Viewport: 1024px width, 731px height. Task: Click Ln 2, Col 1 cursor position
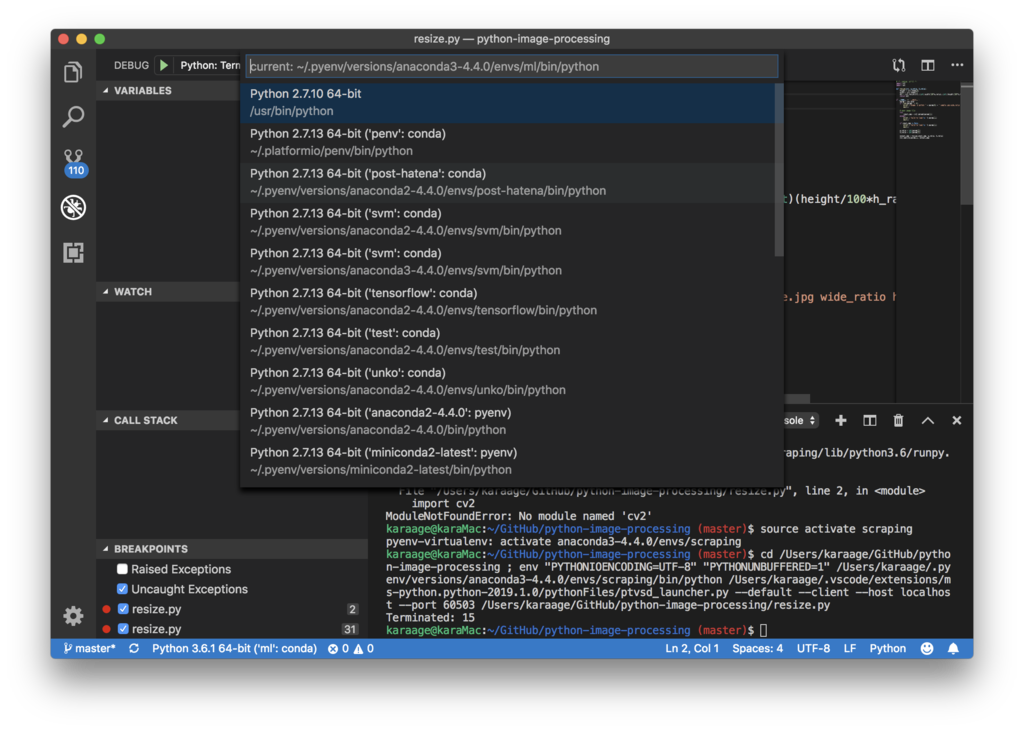pyautogui.click(x=692, y=649)
